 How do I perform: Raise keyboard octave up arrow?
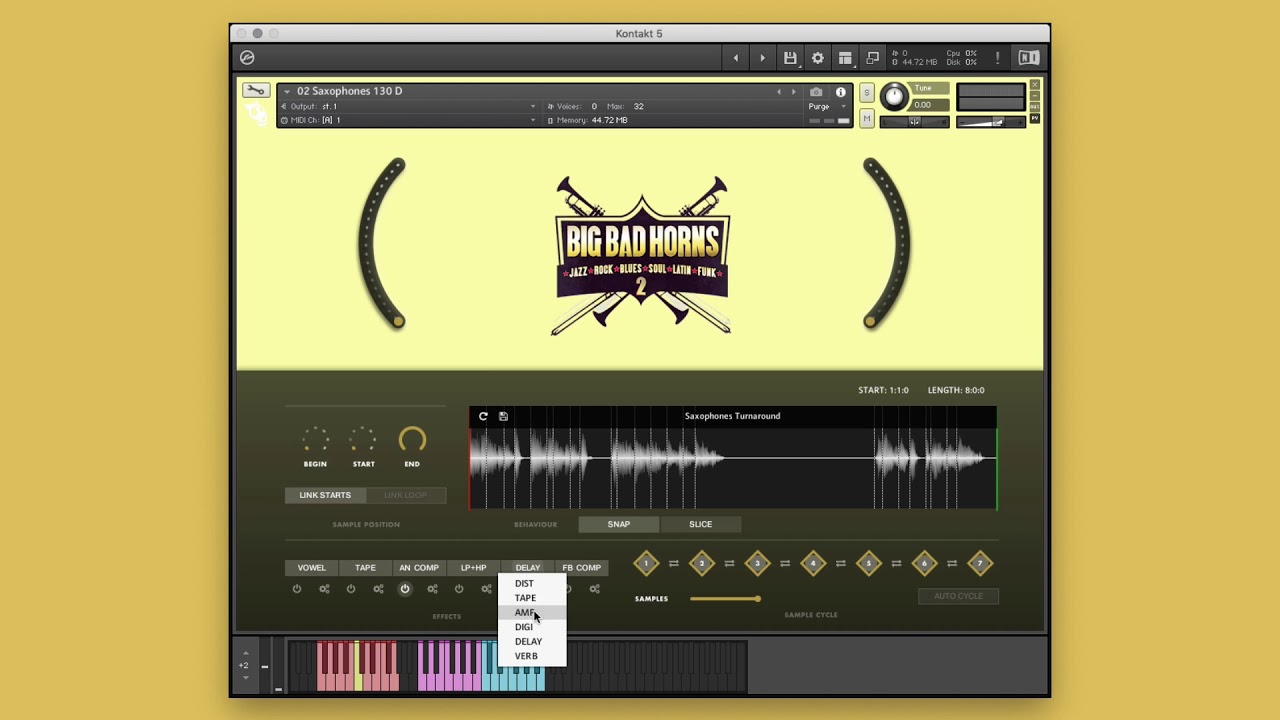246,653
